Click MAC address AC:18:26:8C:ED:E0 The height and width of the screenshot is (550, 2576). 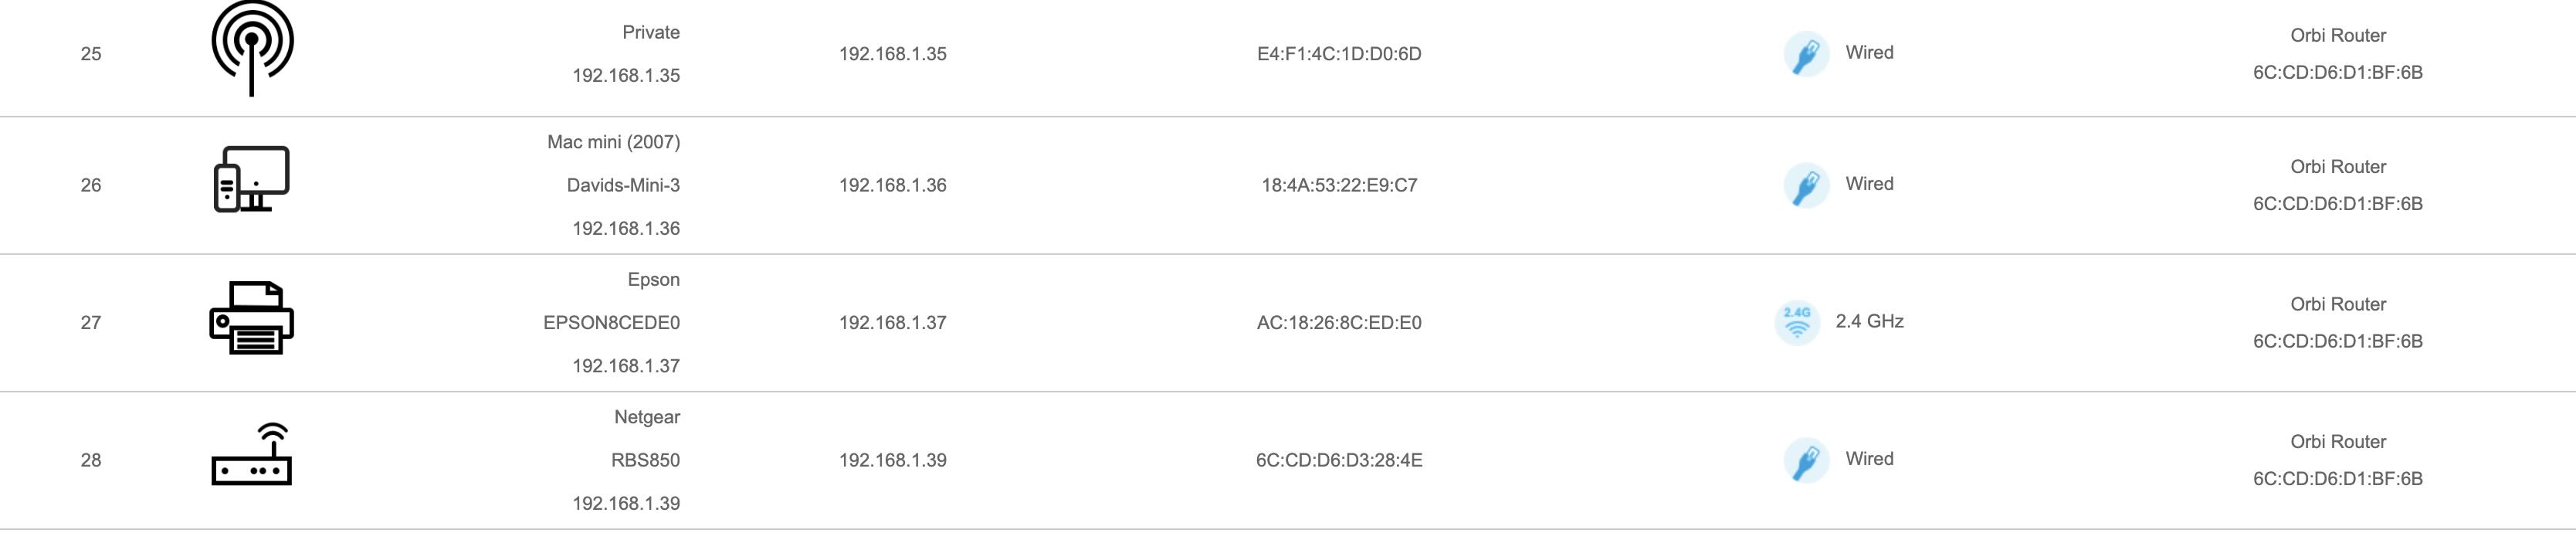click(x=1339, y=322)
